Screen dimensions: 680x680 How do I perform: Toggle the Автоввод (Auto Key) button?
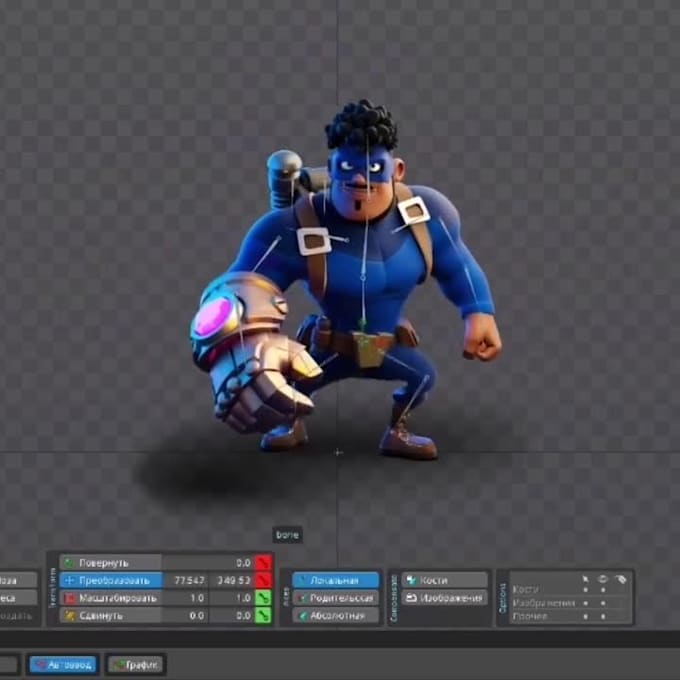pyautogui.click(x=63, y=664)
